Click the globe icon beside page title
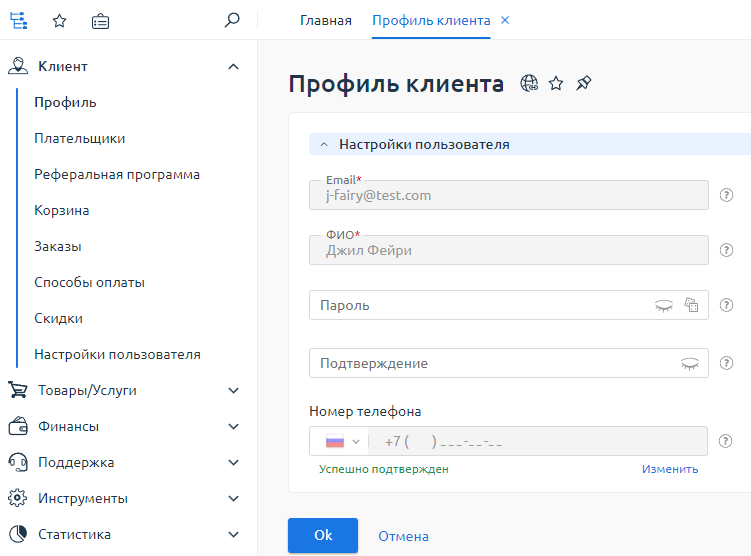 click(x=530, y=84)
